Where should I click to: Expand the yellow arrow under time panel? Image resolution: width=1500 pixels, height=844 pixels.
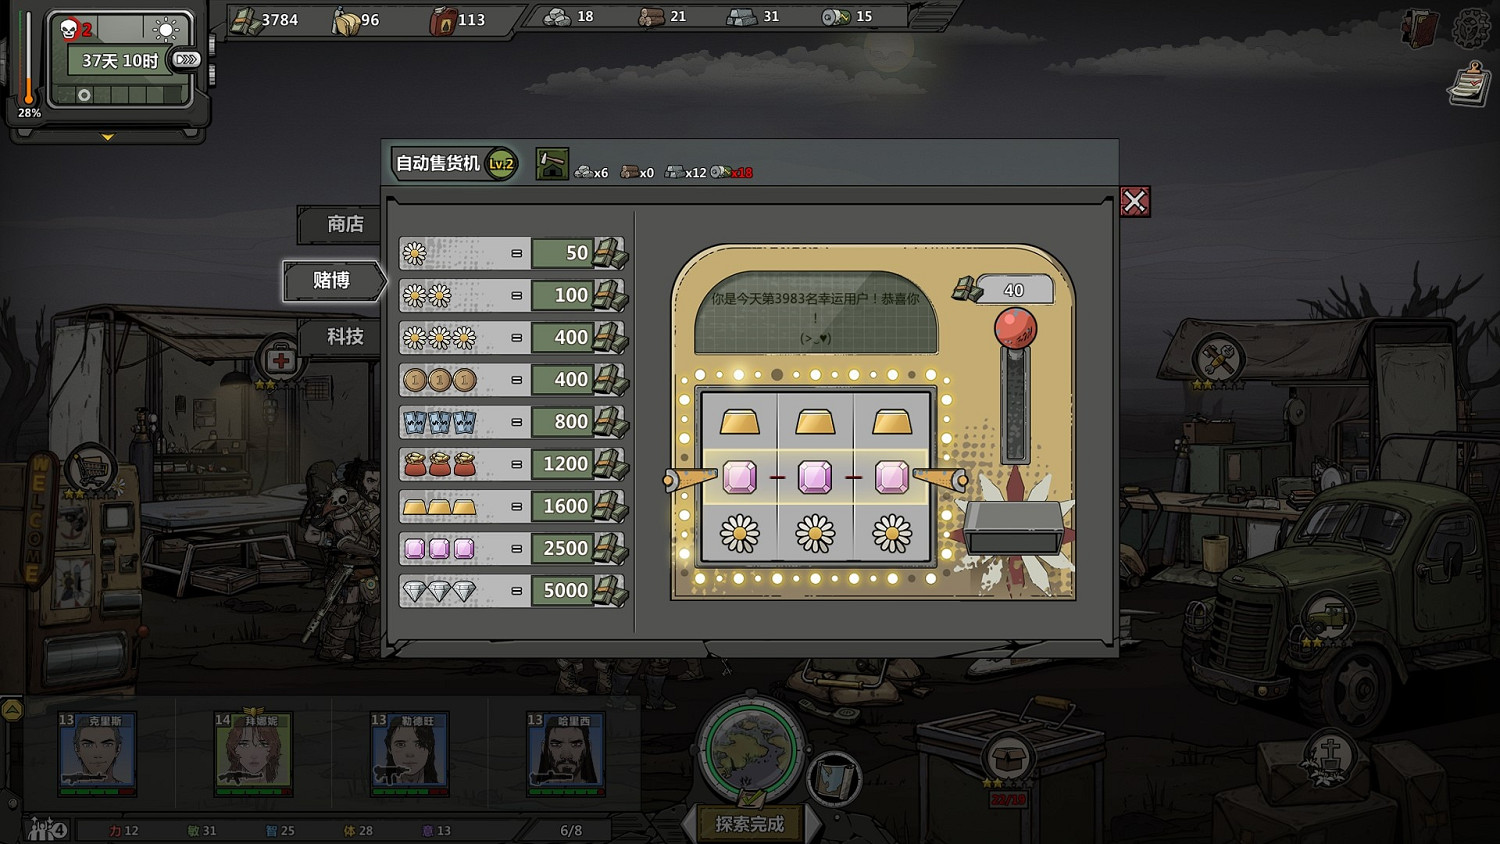pyautogui.click(x=108, y=137)
